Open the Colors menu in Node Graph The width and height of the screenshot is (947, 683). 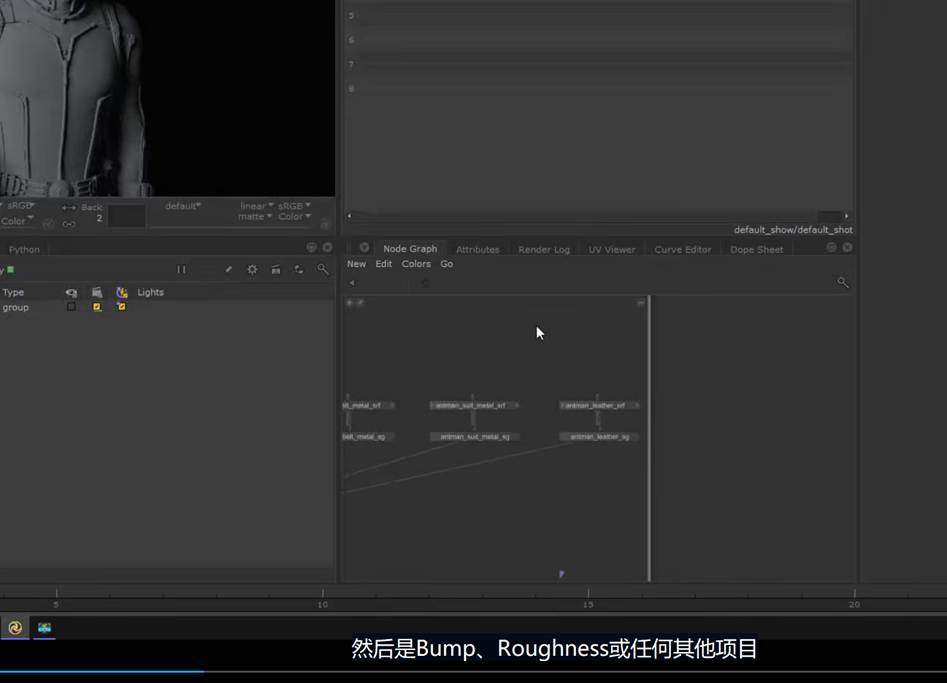pos(416,264)
